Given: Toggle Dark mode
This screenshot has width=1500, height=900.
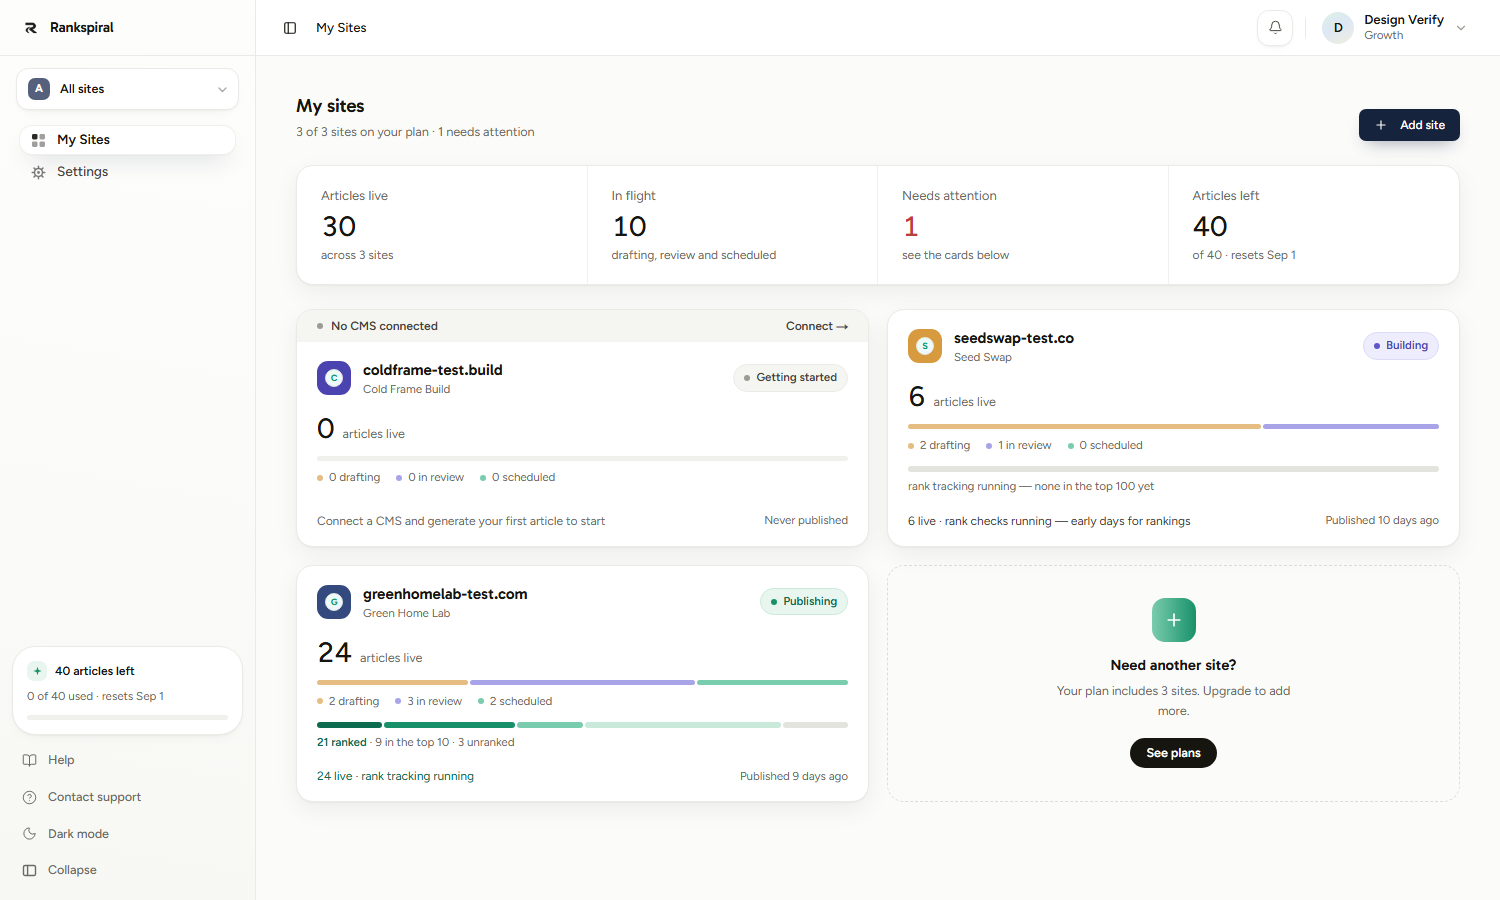Looking at the screenshot, I should (x=78, y=834).
